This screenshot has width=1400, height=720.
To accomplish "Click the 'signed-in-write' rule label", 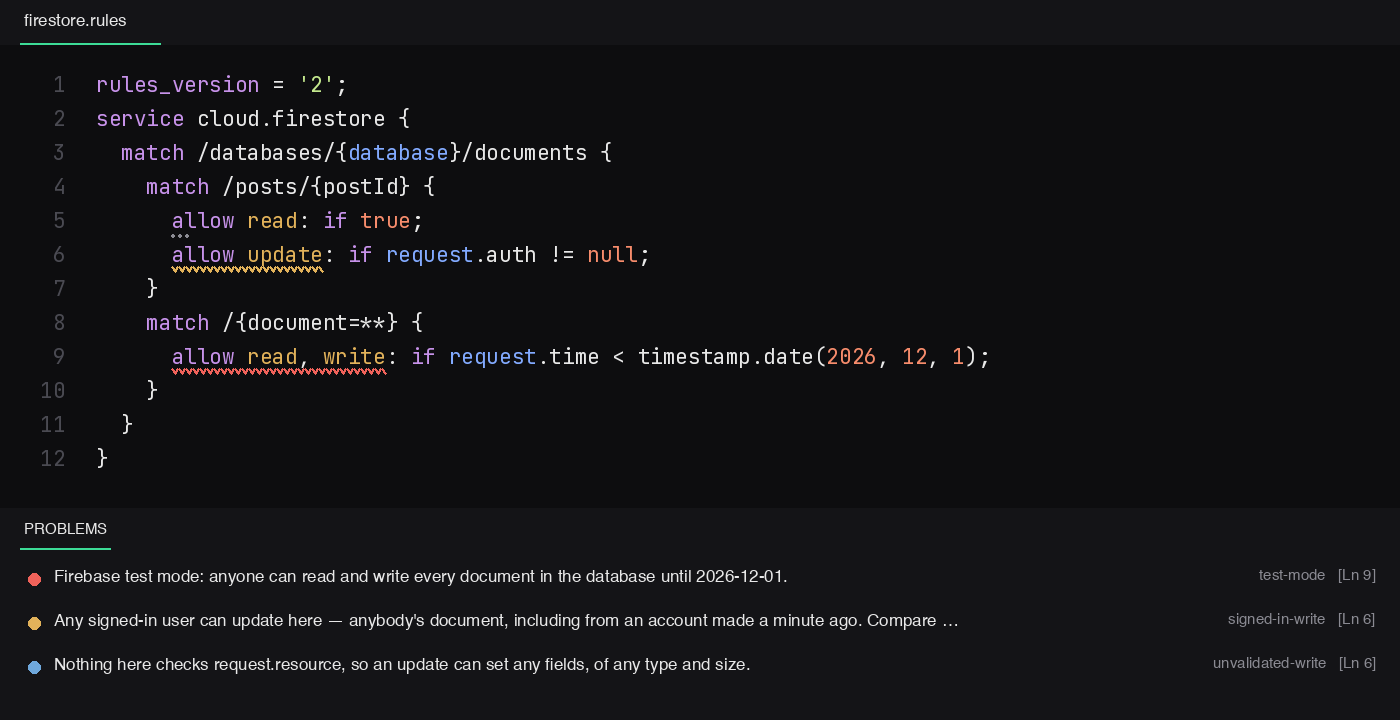I will point(1277,619).
